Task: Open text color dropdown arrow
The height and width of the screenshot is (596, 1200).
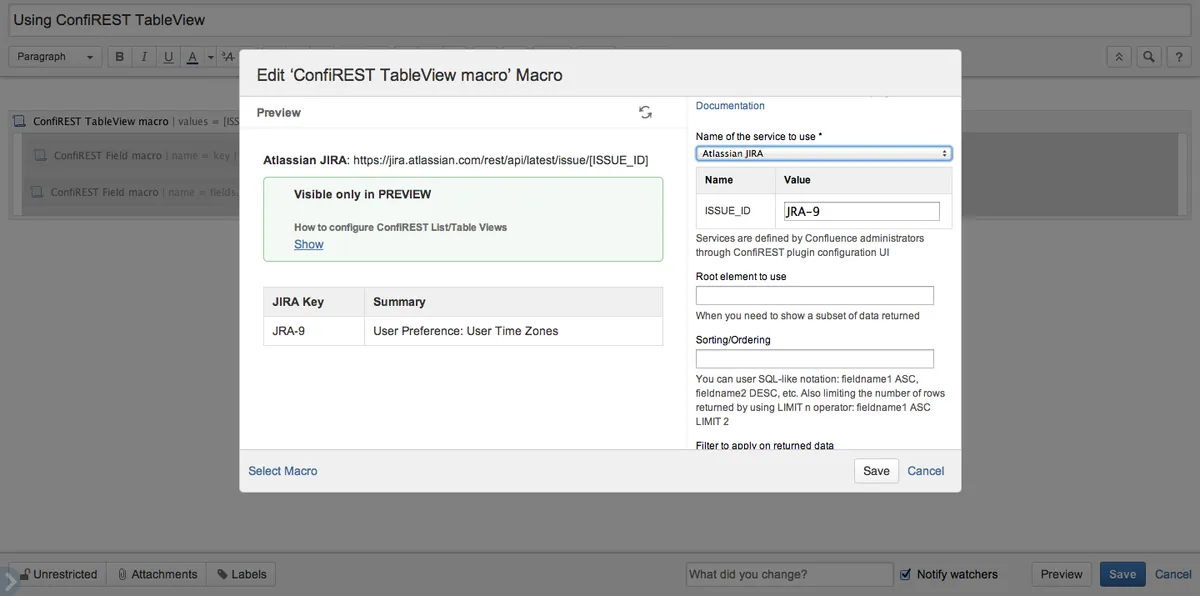Action: 210,57
